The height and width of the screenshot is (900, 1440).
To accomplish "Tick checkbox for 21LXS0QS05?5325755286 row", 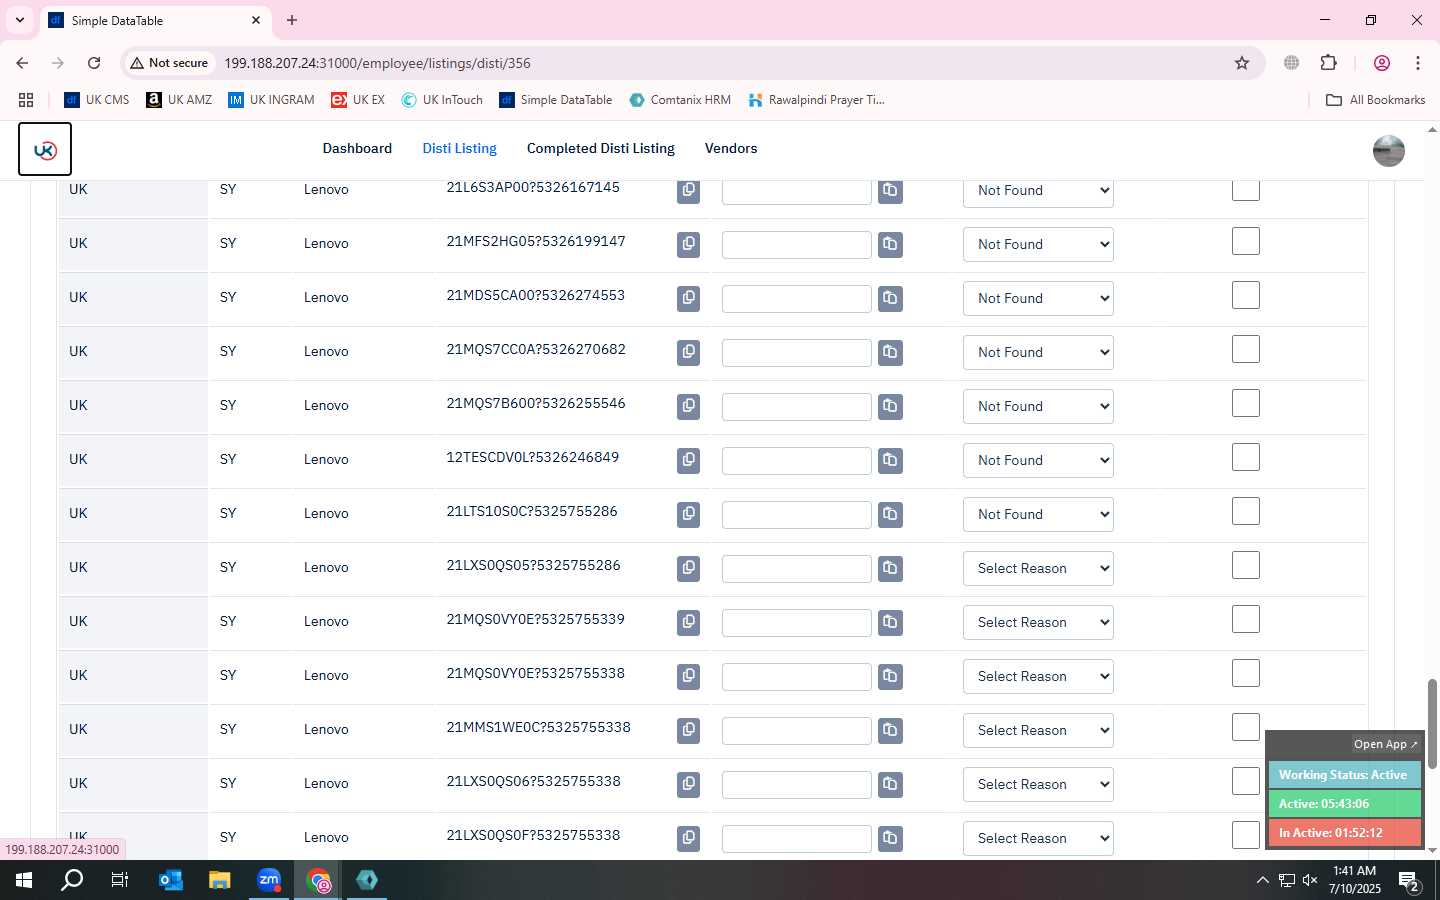I will [x=1245, y=565].
